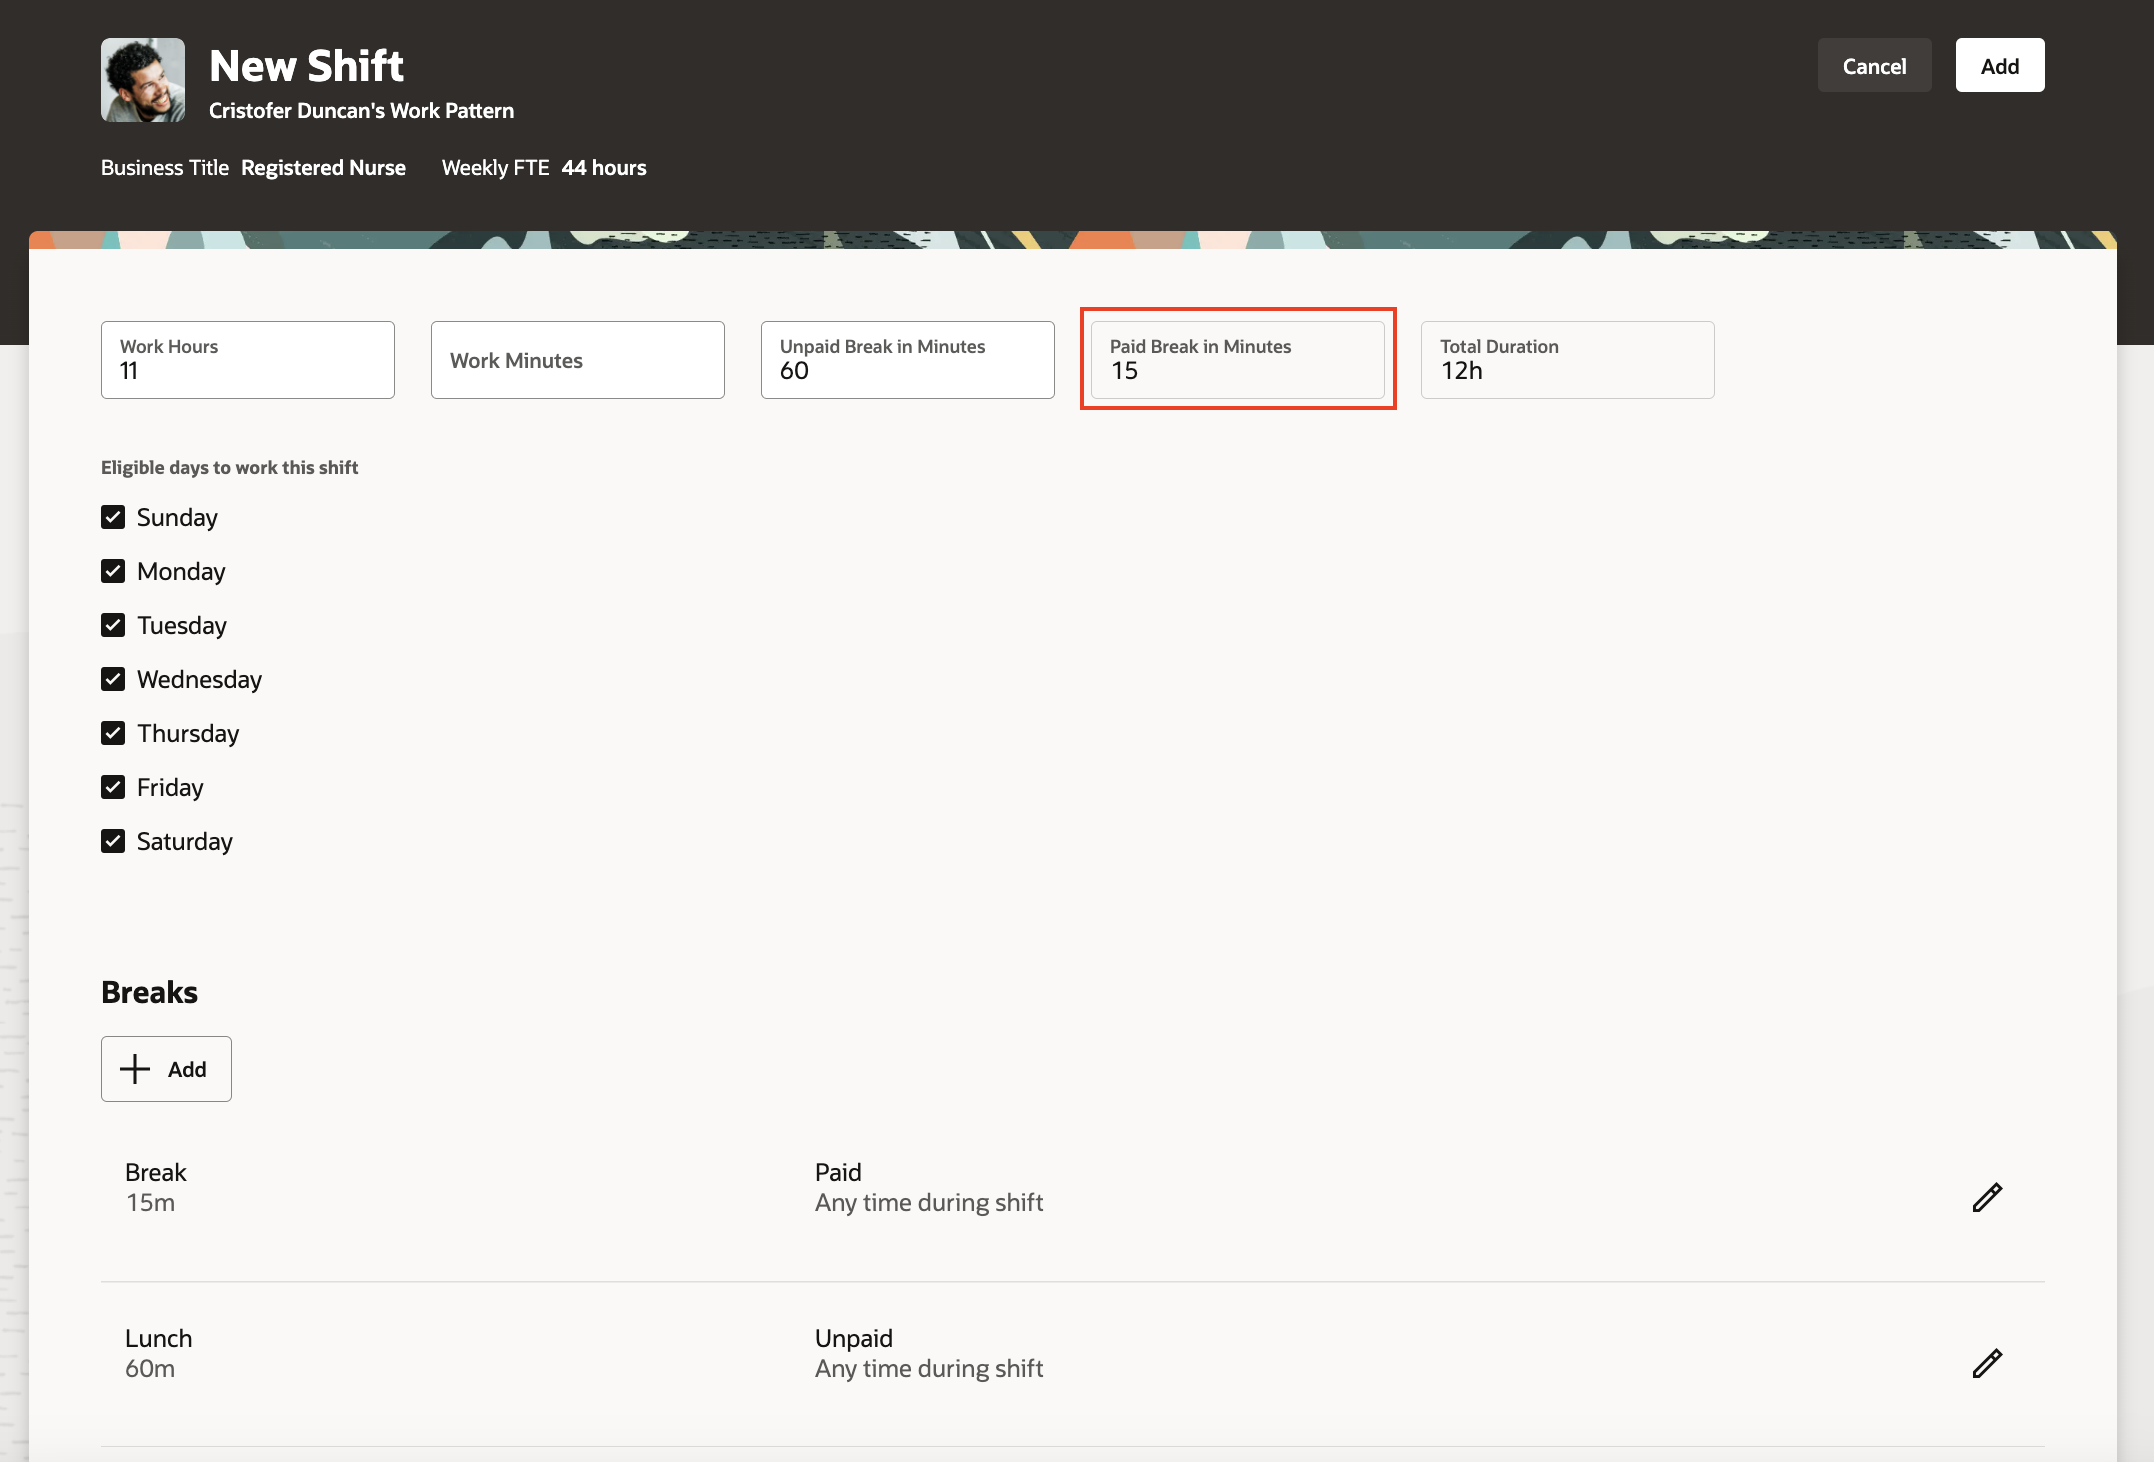The width and height of the screenshot is (2154, 1462).
Task: Uncheck the Sunday checkbox
Action: click(x=113, y=517)
